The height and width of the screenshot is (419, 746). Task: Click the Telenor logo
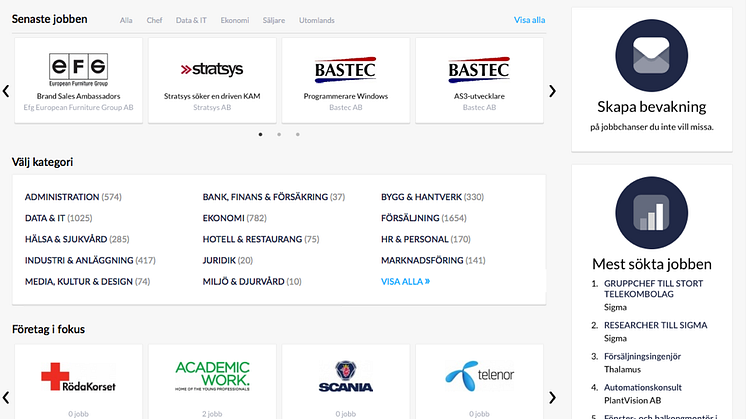(x=479, y=376)
